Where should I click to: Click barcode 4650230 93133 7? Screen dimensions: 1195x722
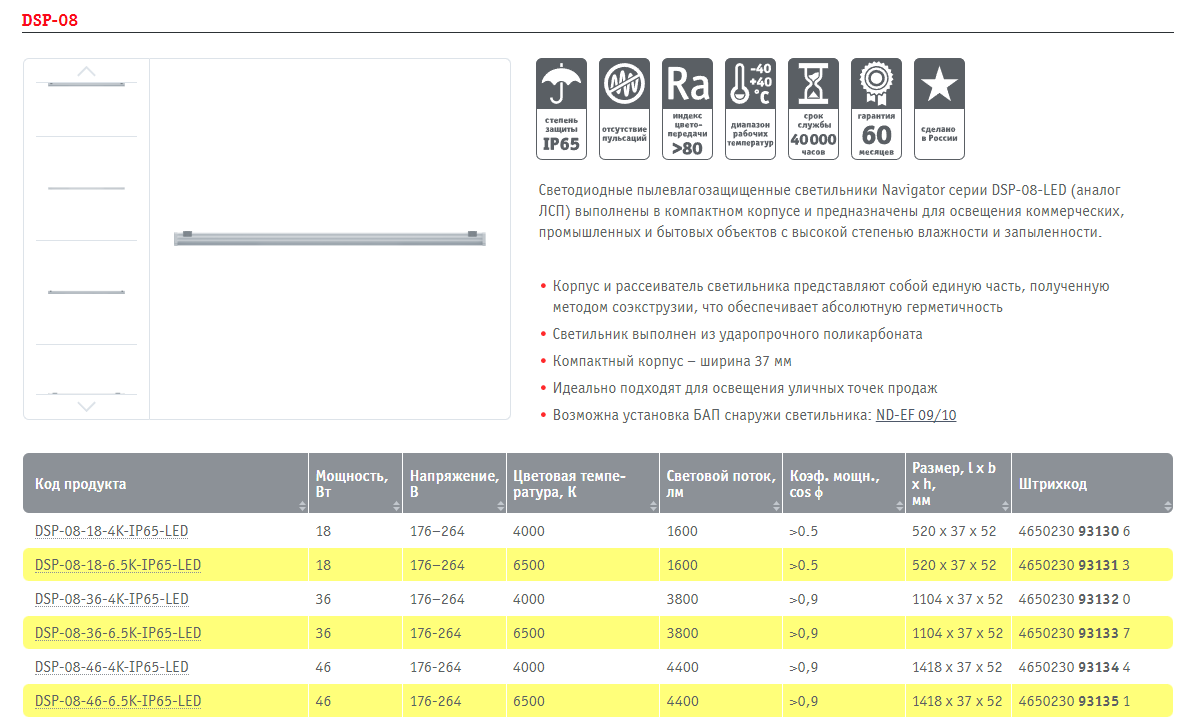1075,634
